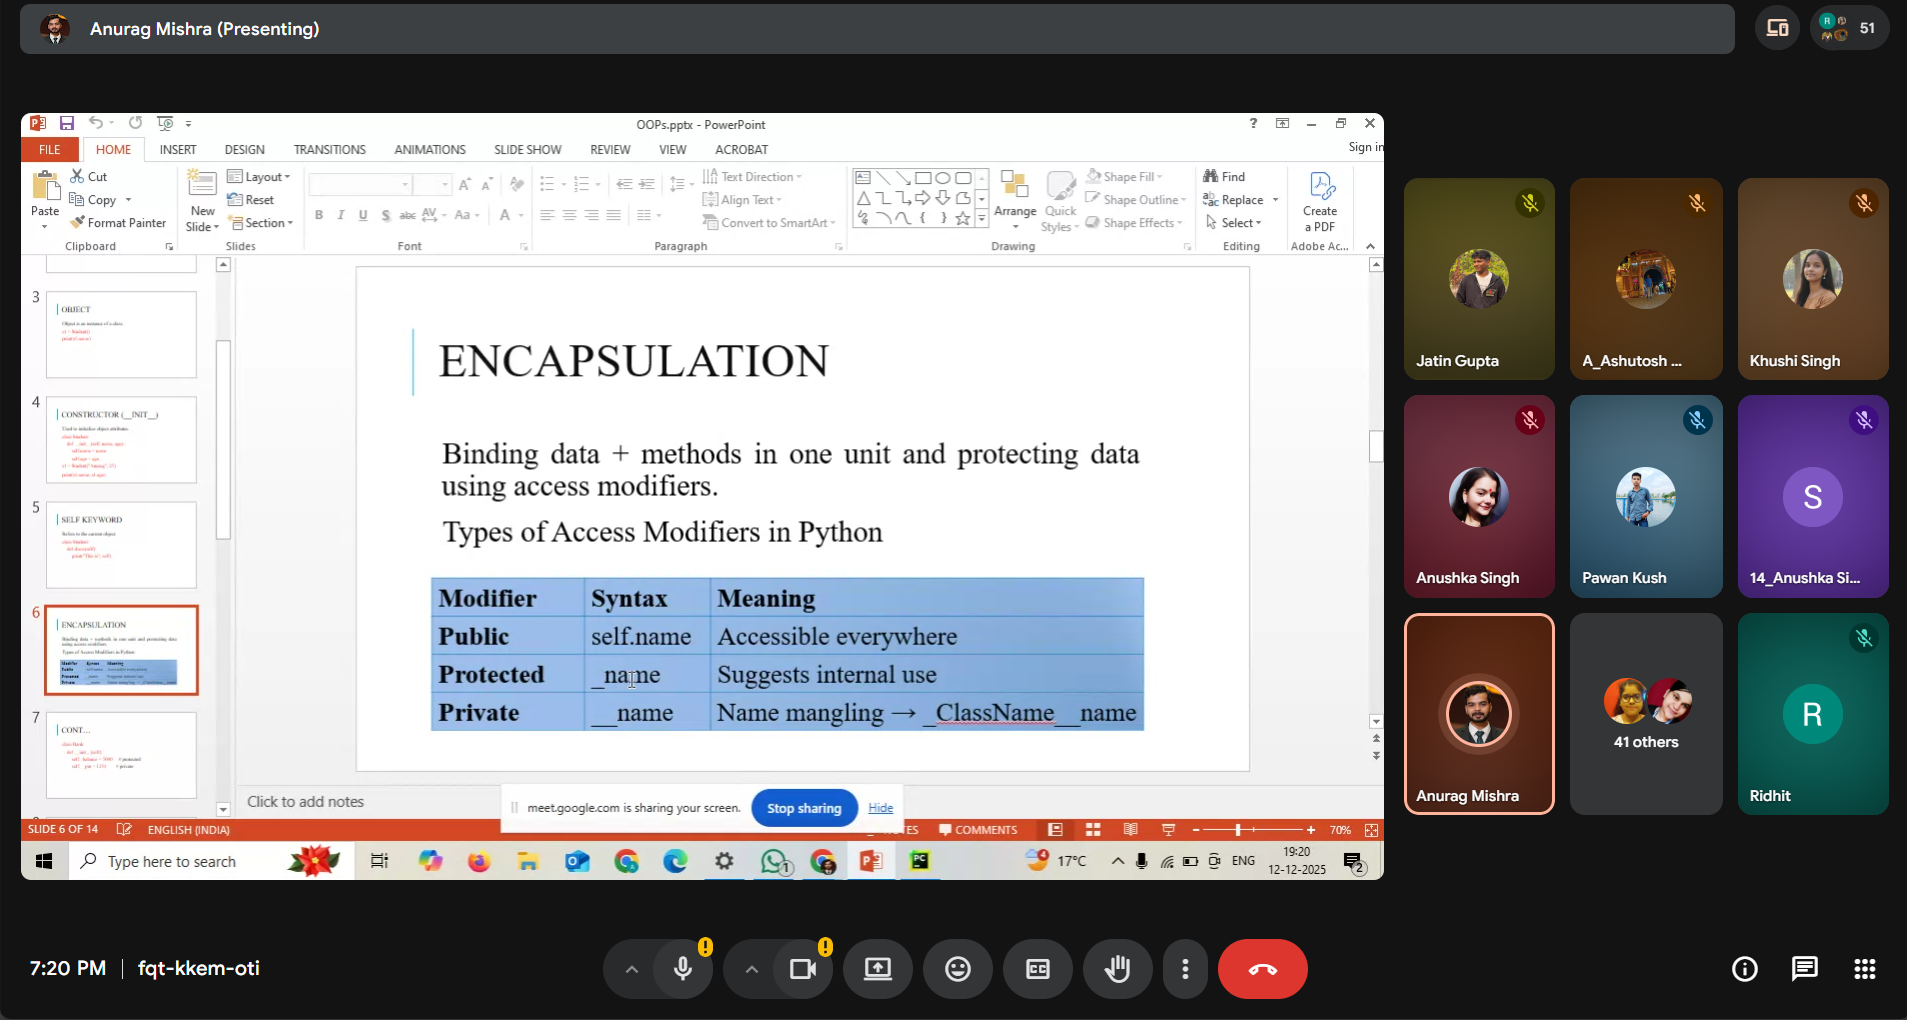Insert a rectangle from the shapes gallery
This screenshot has width=1907, height=1020.
pos(925,177)
